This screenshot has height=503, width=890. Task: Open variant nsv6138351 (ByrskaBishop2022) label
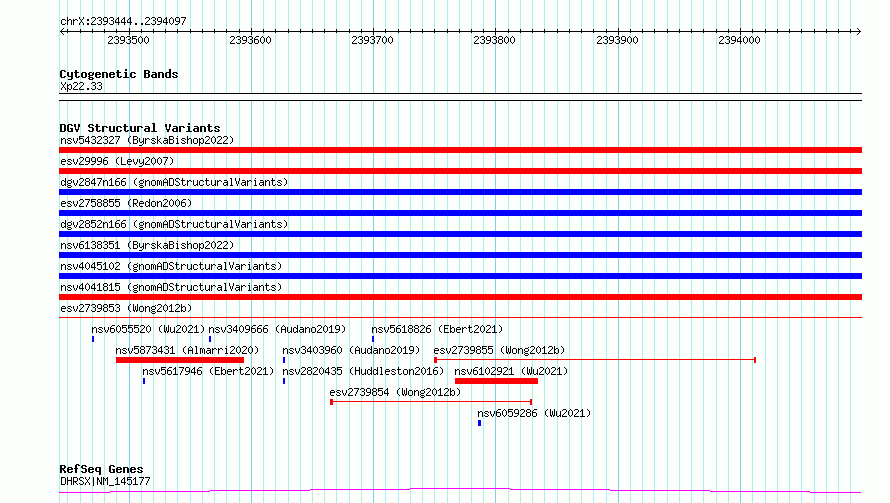point(147,245)
